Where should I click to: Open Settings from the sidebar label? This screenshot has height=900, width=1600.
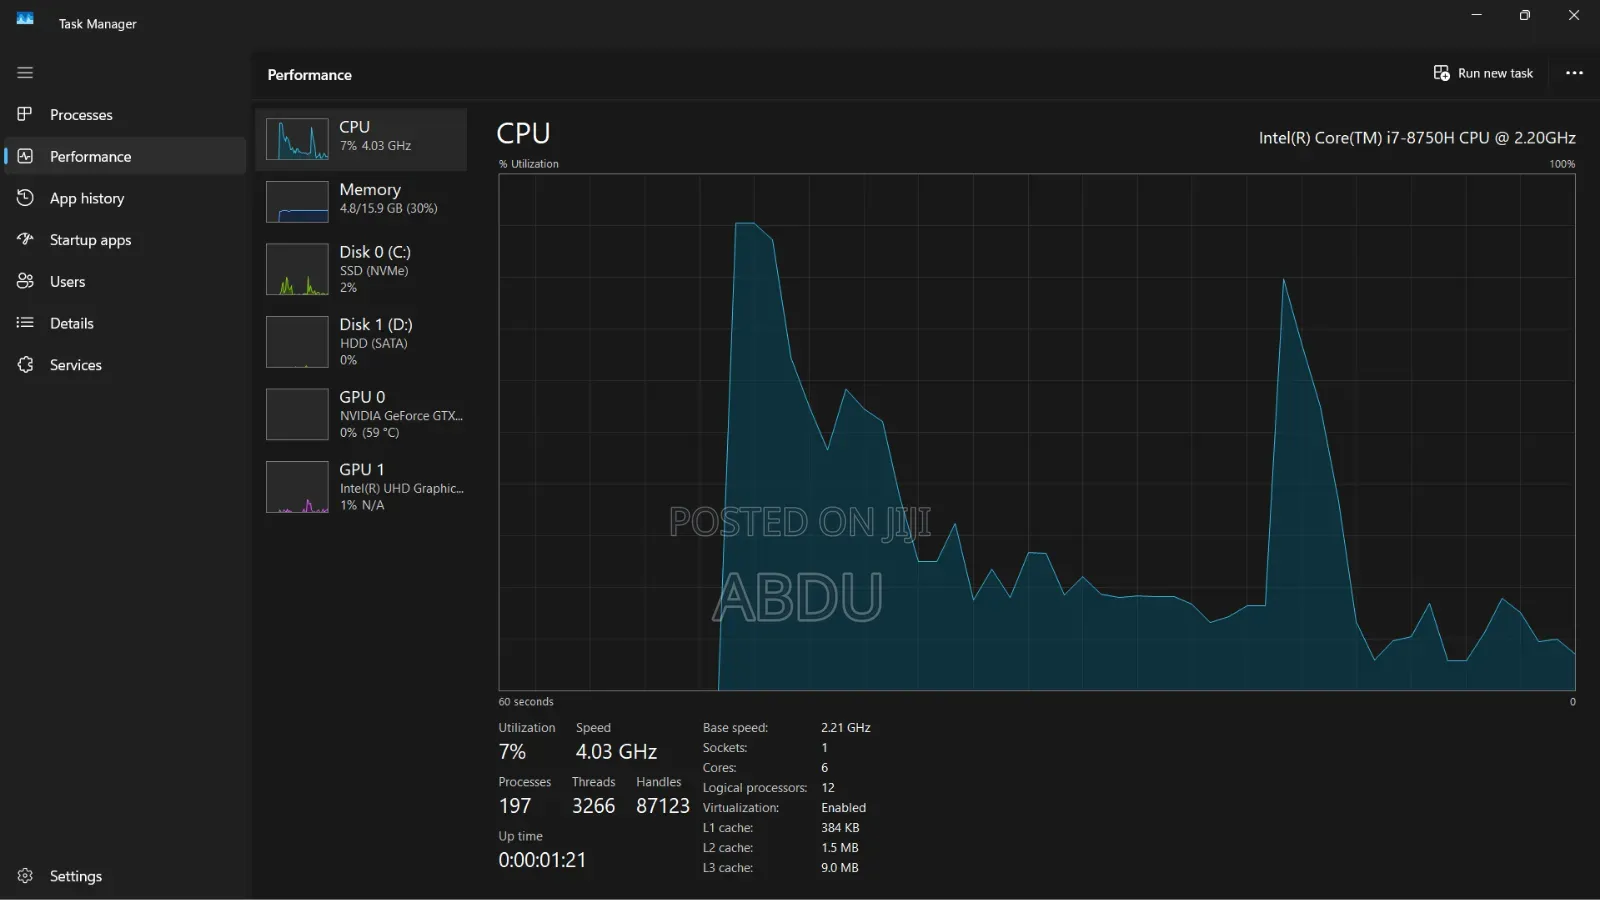pos(76,876)
